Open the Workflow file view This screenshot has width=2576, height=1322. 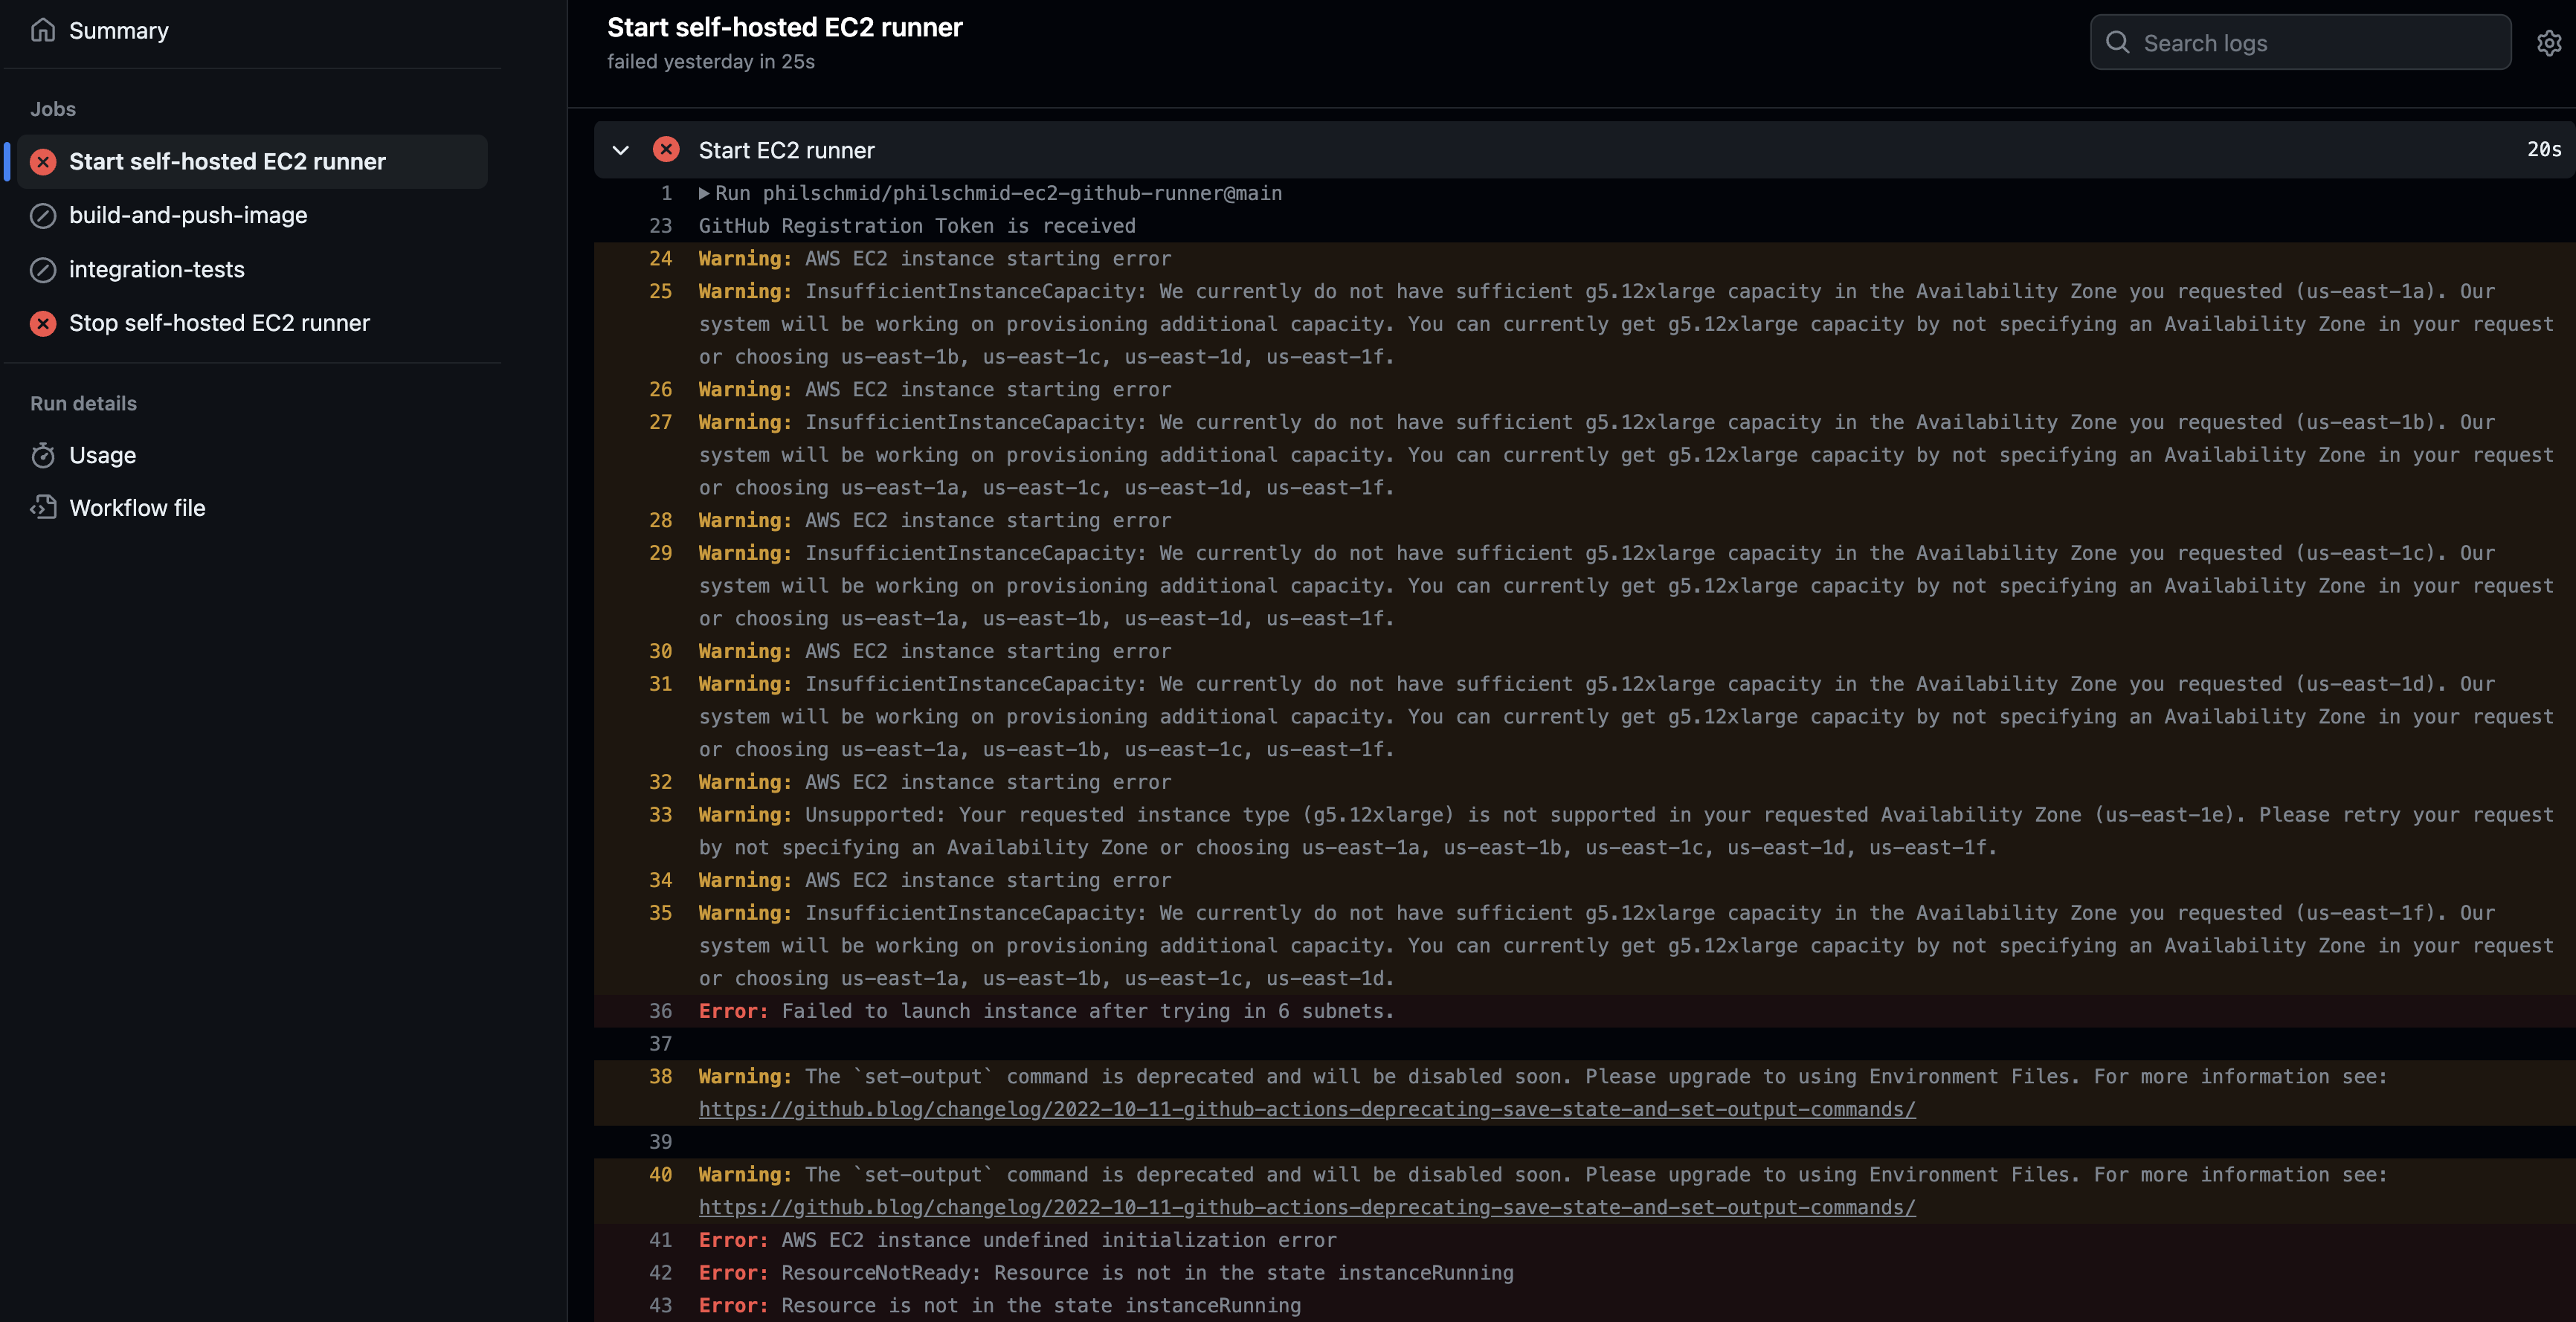pos(137,507)
